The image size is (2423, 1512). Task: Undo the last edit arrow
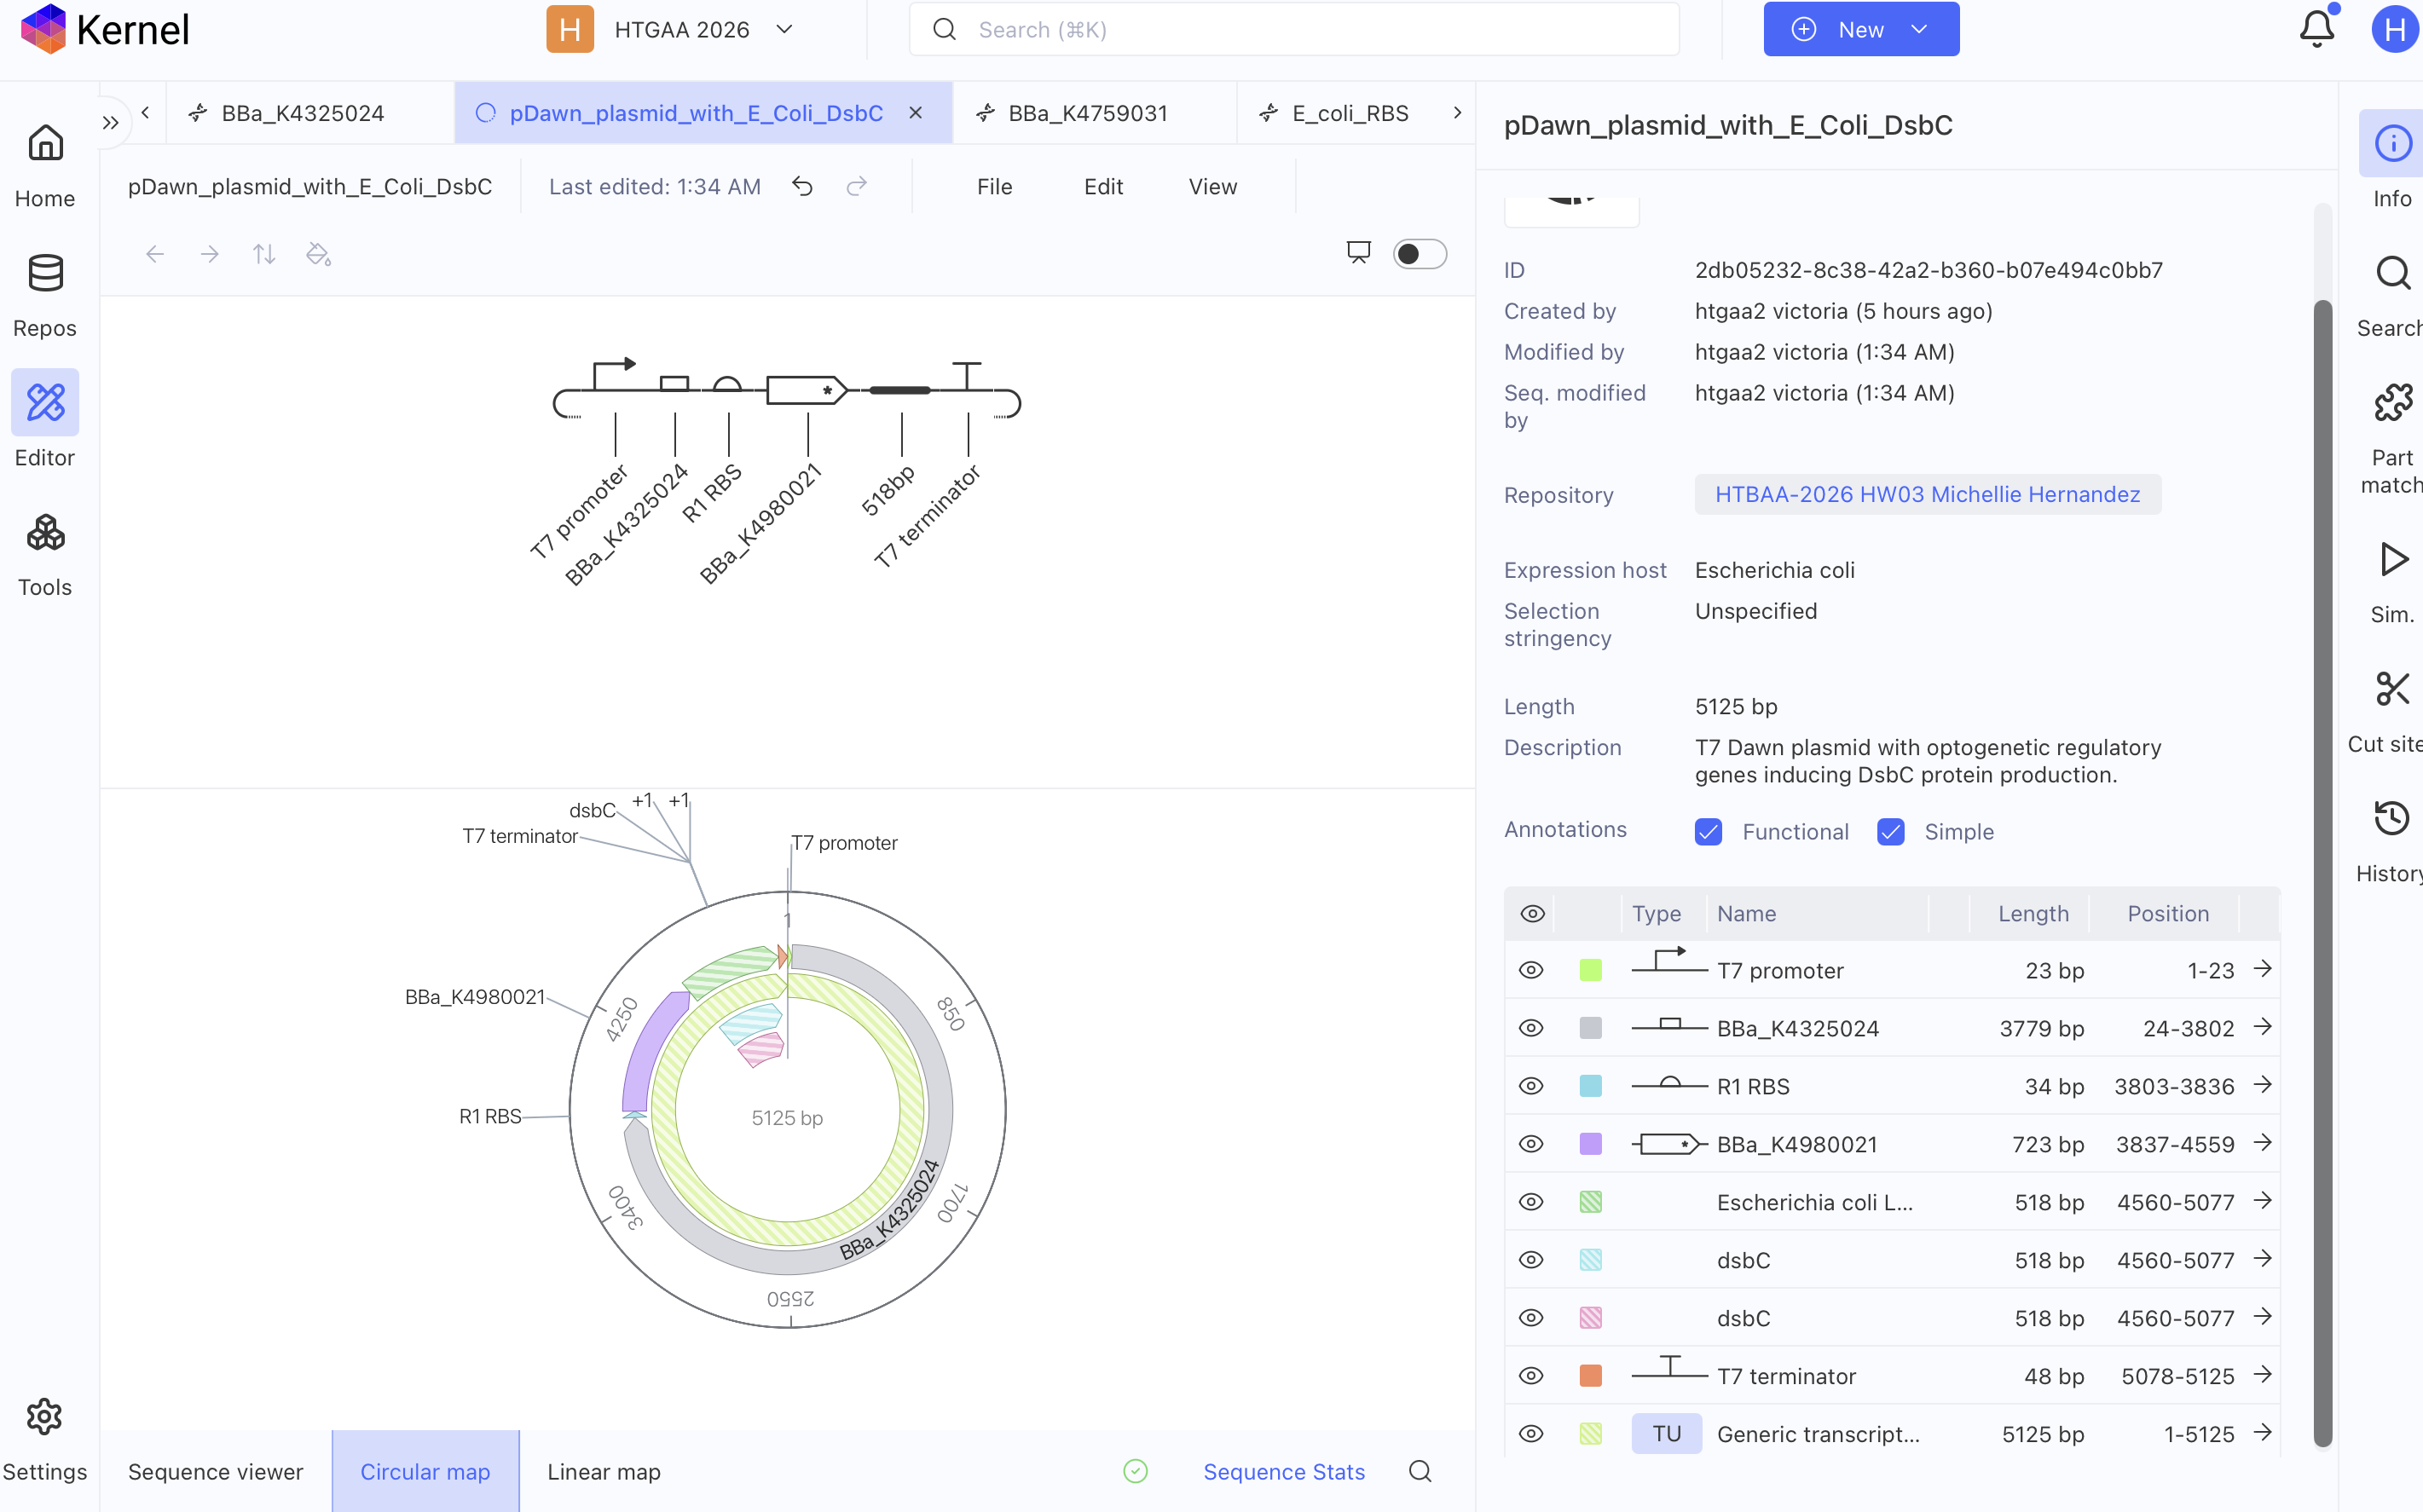tap(802, 186)
